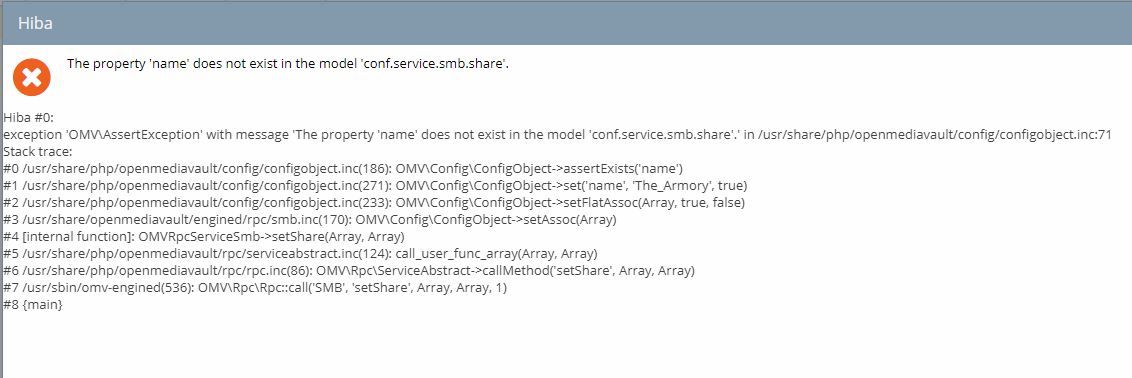Image resolution: width=1132 pixels, height=378 pixels.
Task: Click stack line #6 ServiceAbstract callMethod
Action: [x=349, y=271]
